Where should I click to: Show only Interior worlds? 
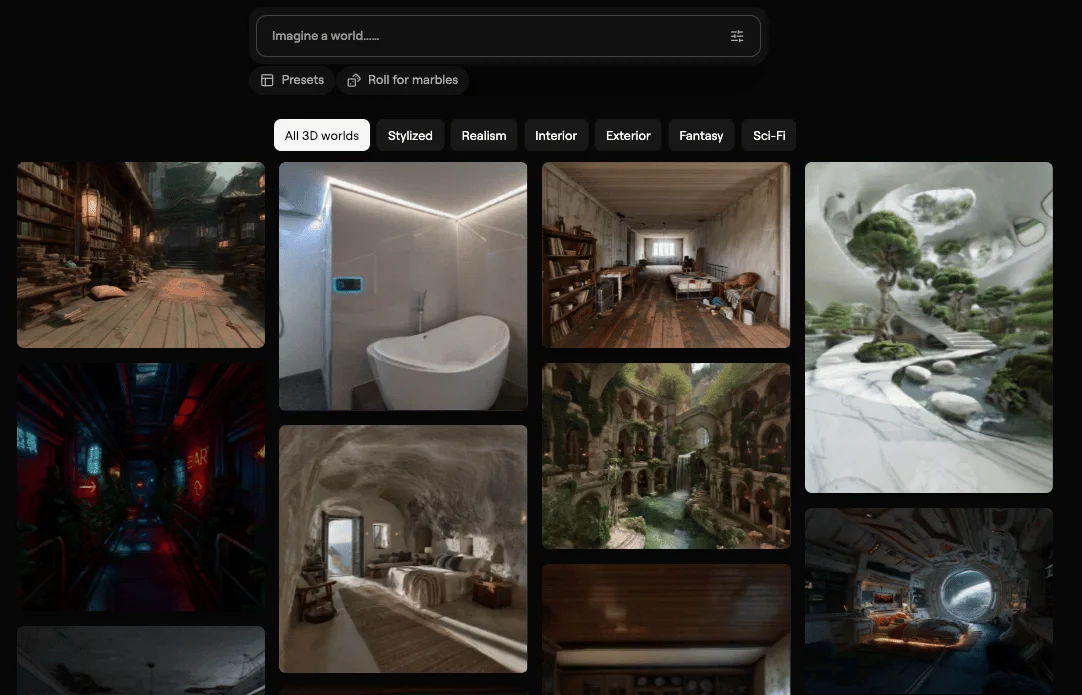(x=556, y=135)
